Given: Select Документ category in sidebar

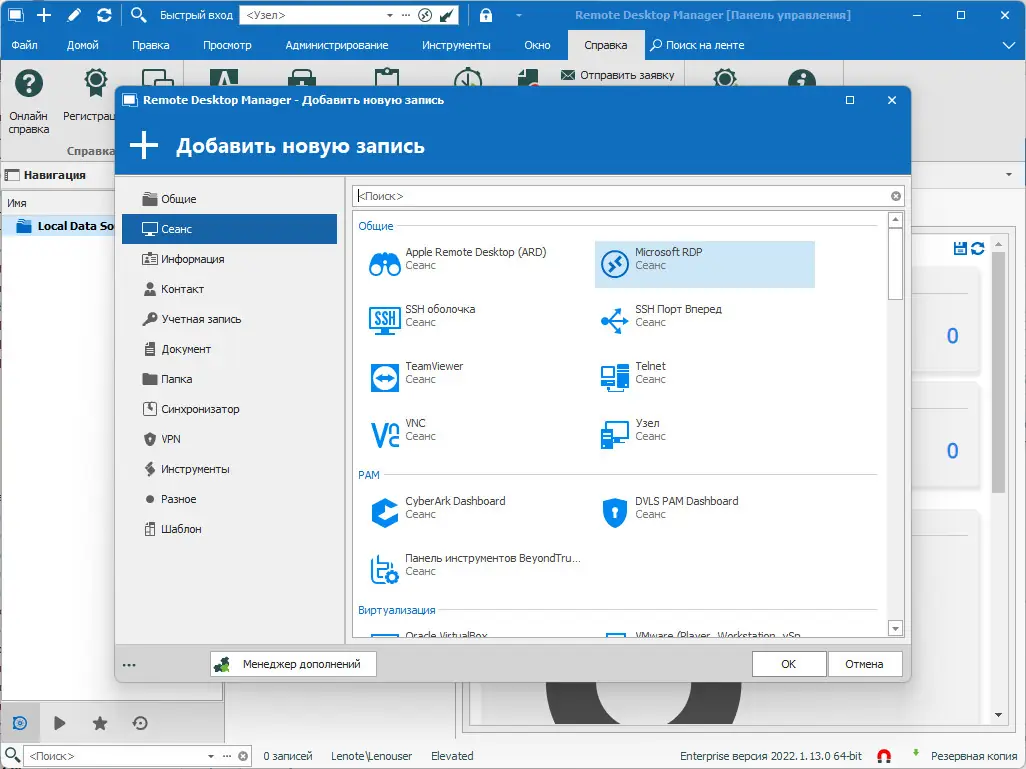Looking at the screenshot, I should click(229, 349).
